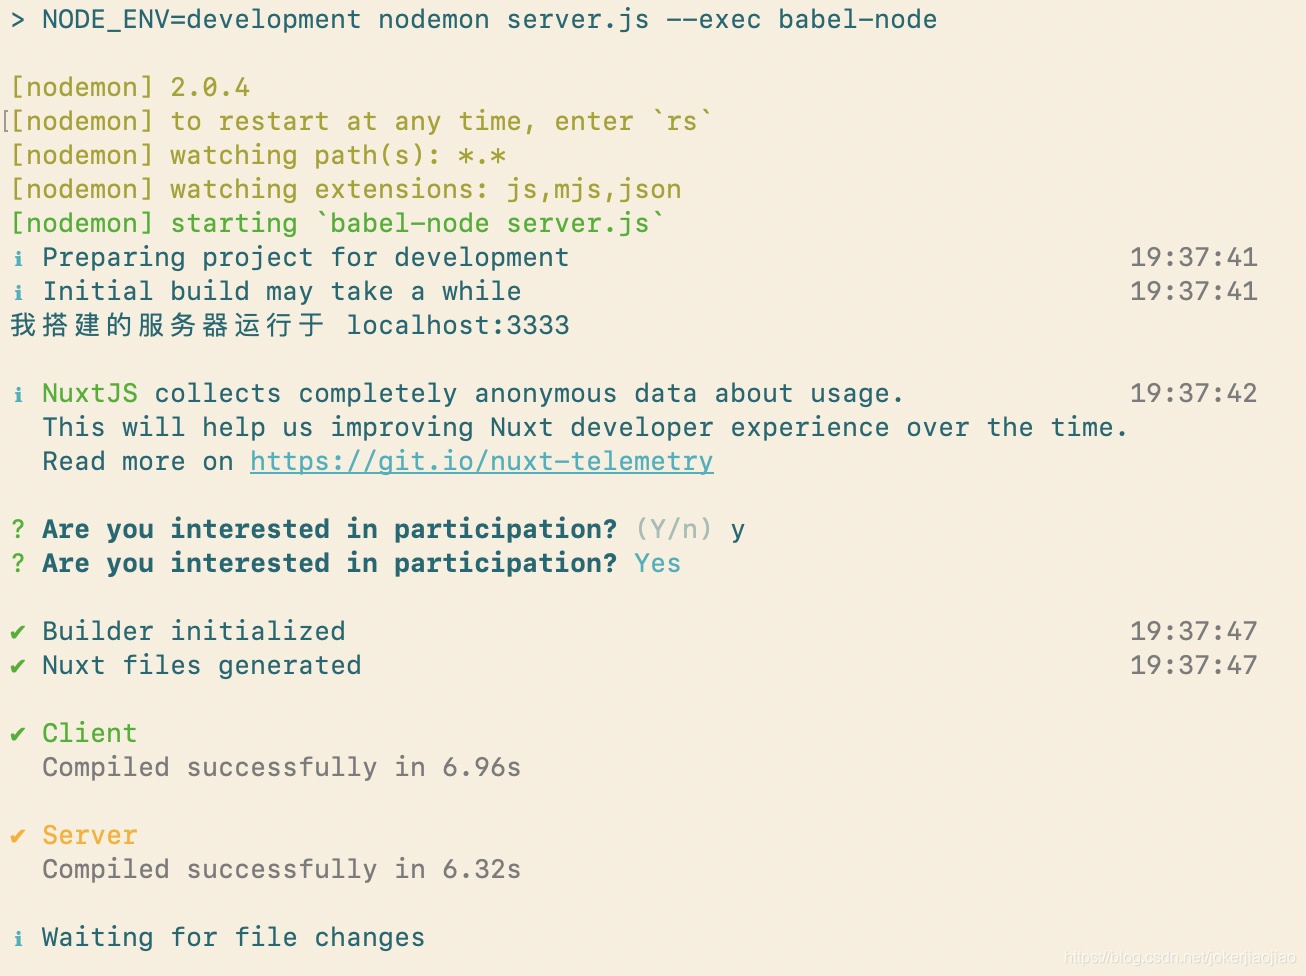The image size is (1306, 976).
Task: Click the orange Server heading
Action: tap(90, 835)
